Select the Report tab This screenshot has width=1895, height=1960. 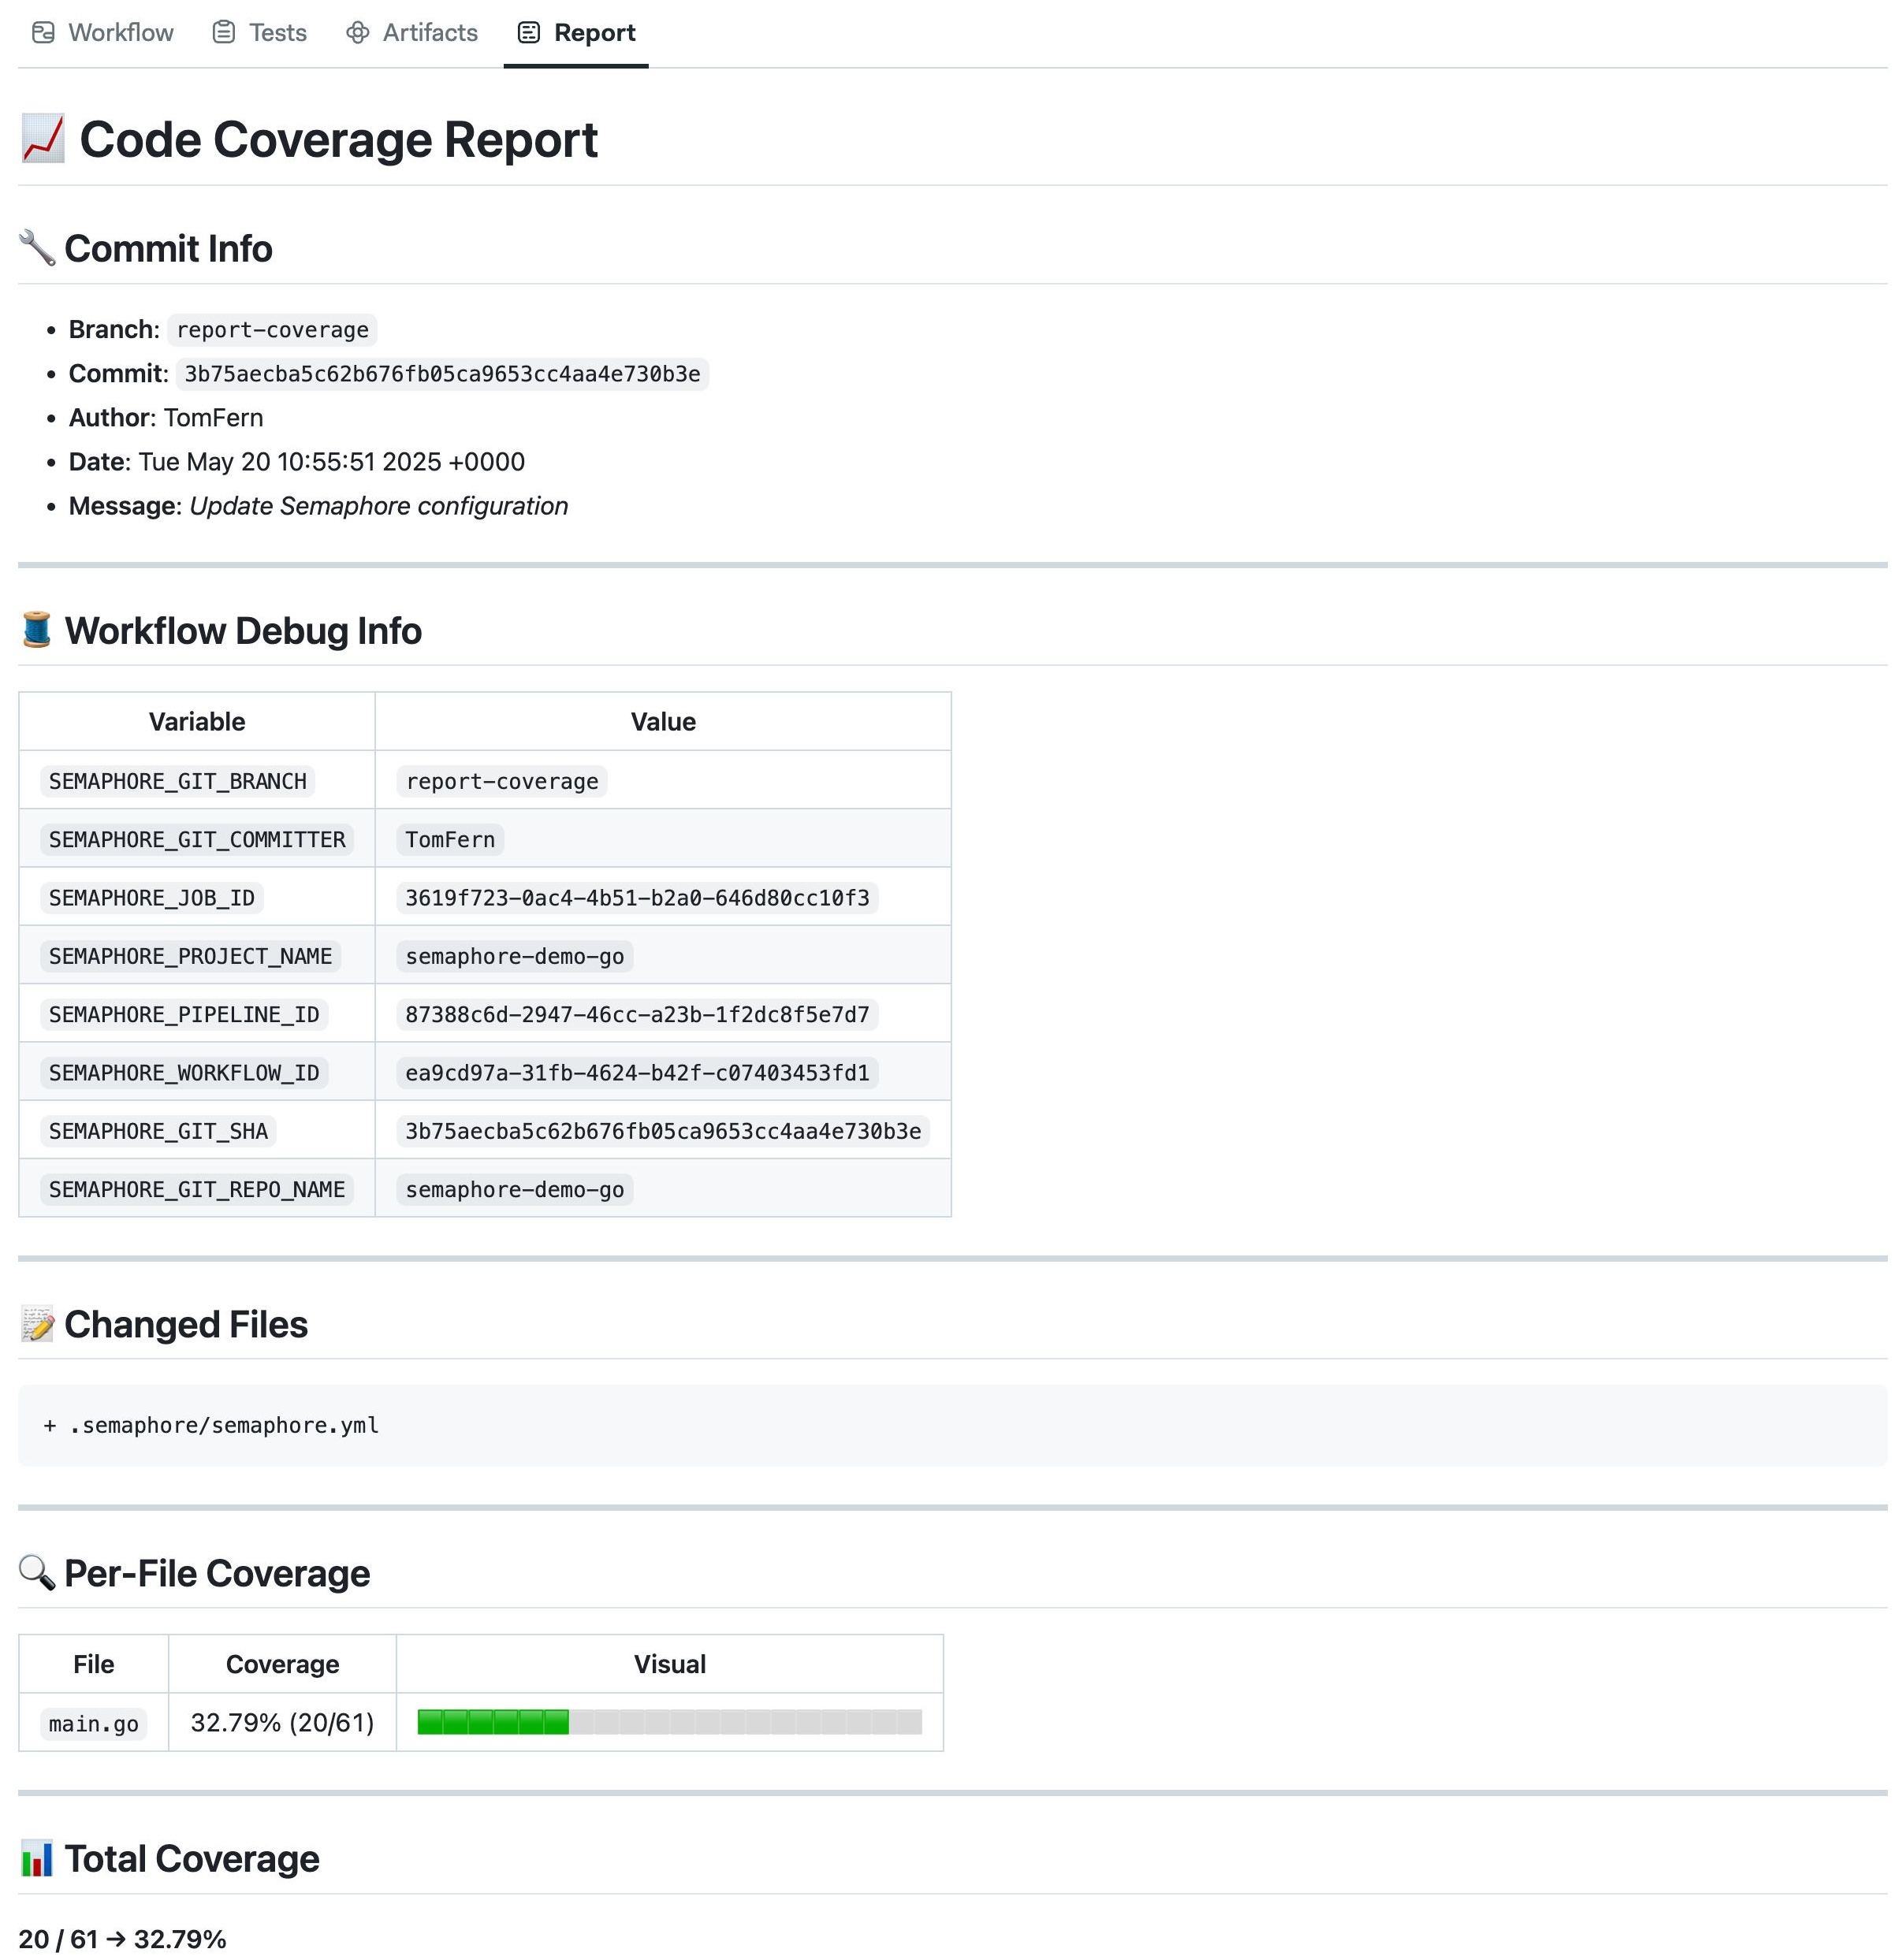point(576,33)
